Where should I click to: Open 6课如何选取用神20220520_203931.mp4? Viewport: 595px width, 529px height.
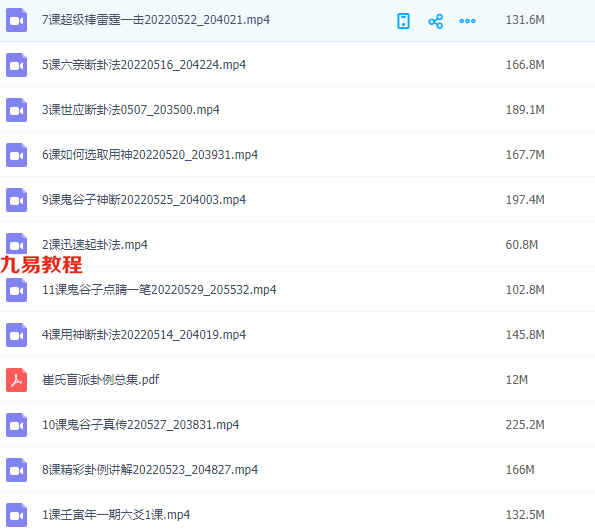150,155
